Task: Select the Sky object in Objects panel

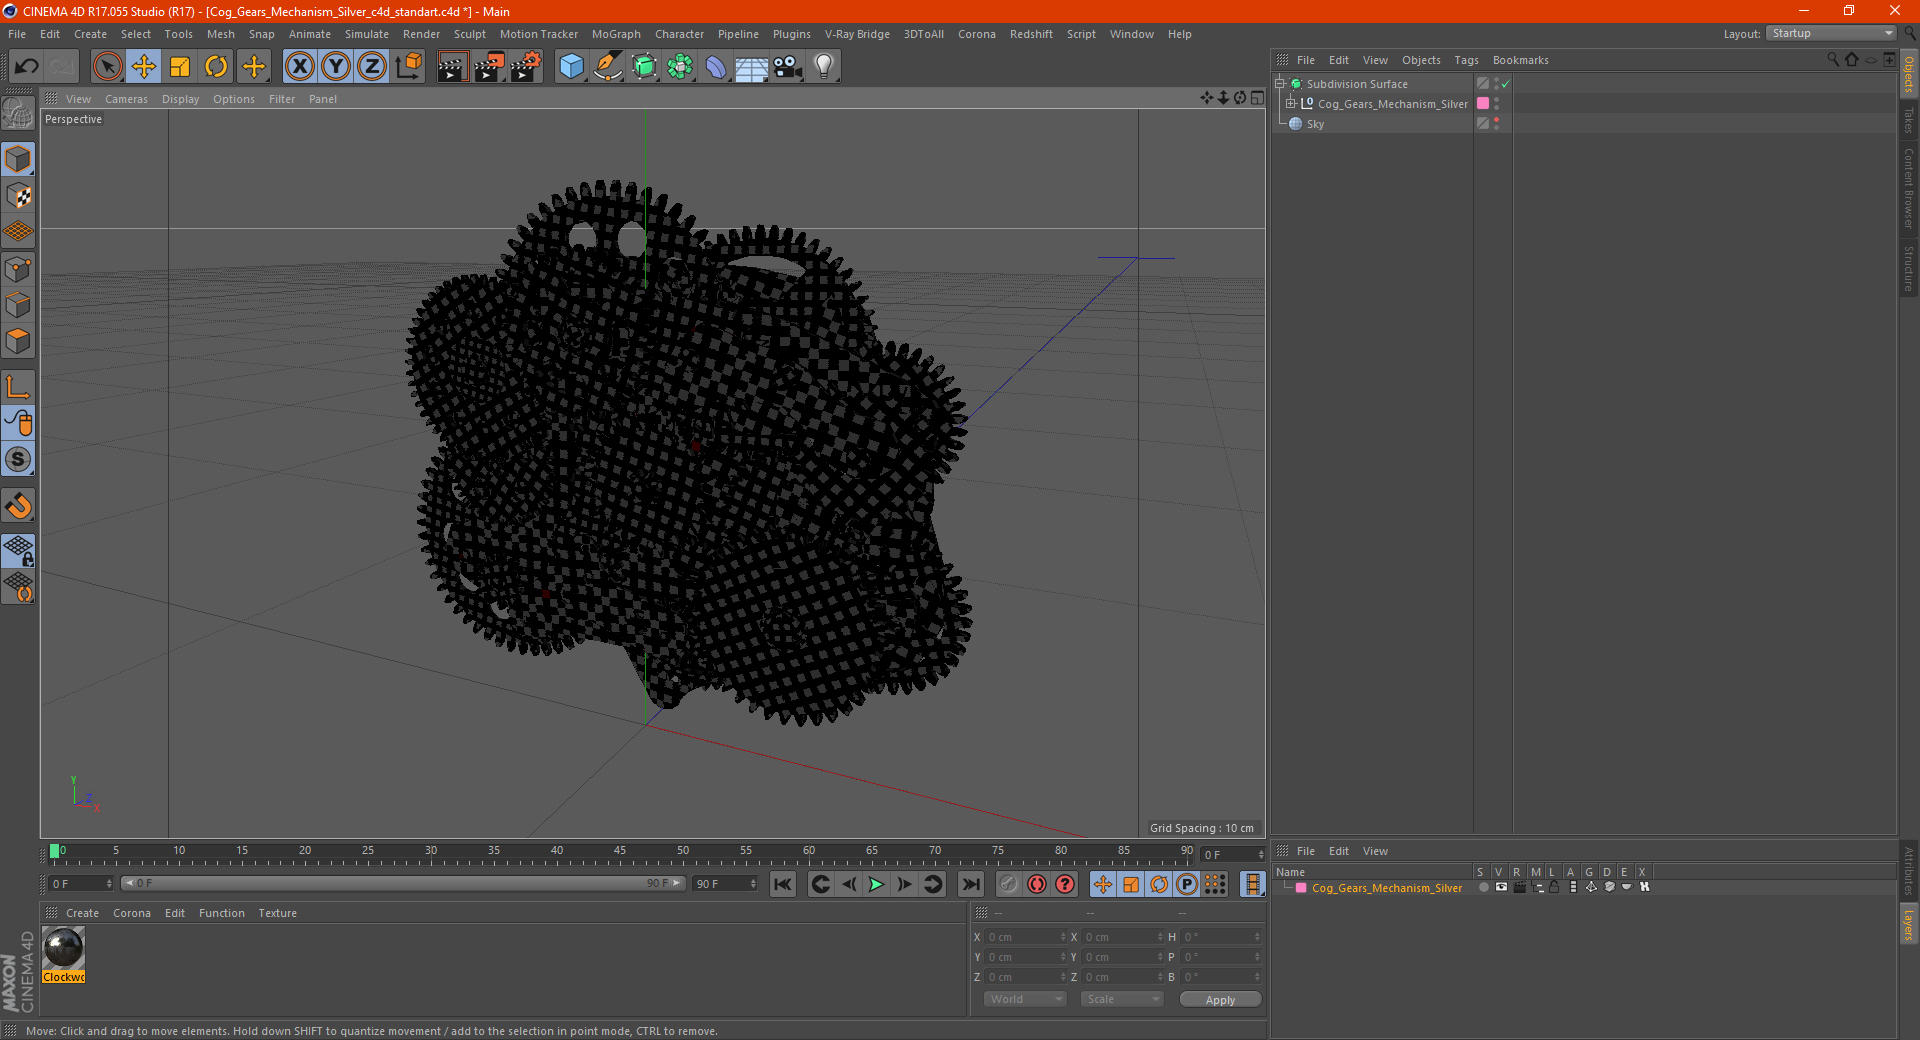Action: pyautogui.click(x=1315, y=124)
